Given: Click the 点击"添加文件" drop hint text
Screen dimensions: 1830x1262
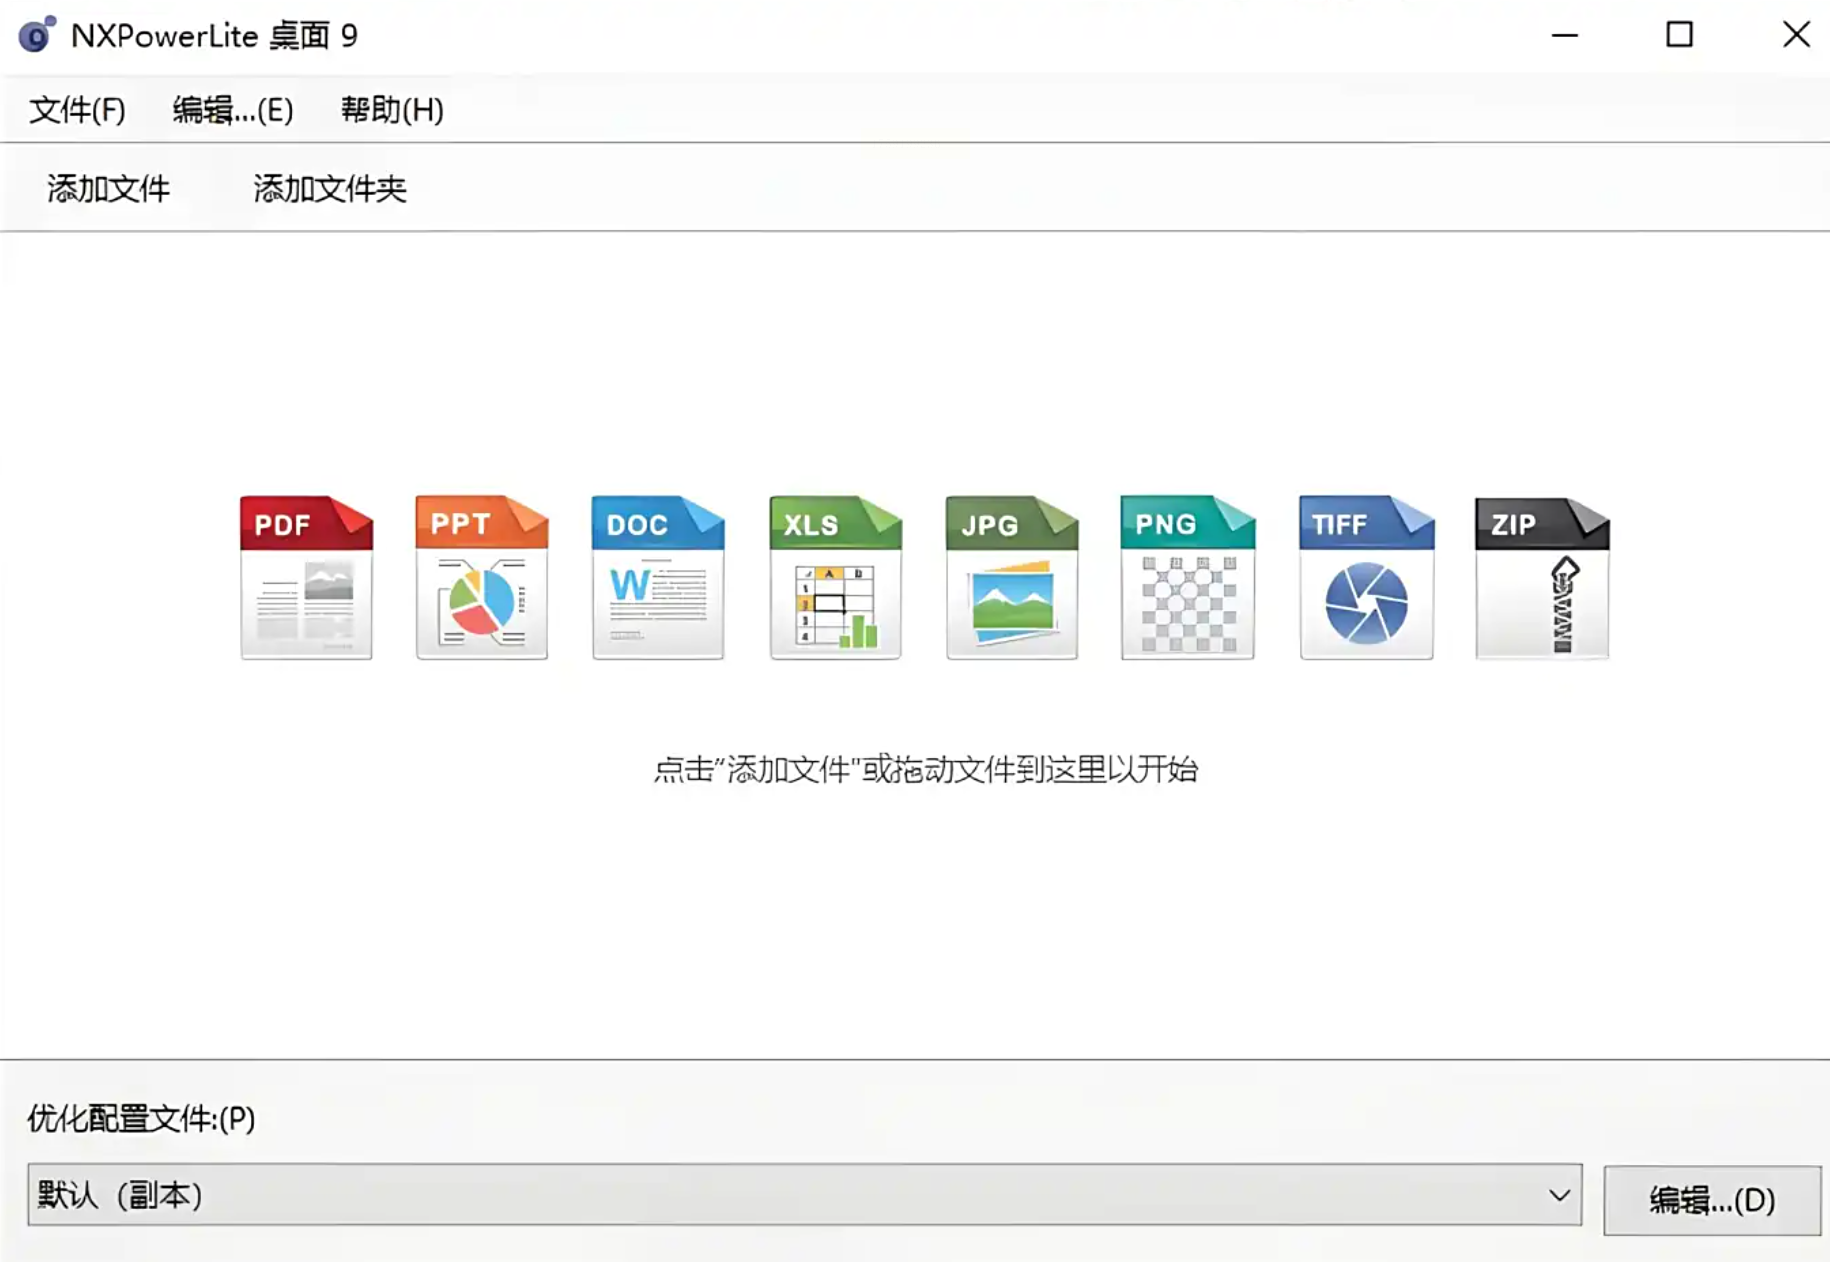Looking at the screenshot, I should point(926,769).
